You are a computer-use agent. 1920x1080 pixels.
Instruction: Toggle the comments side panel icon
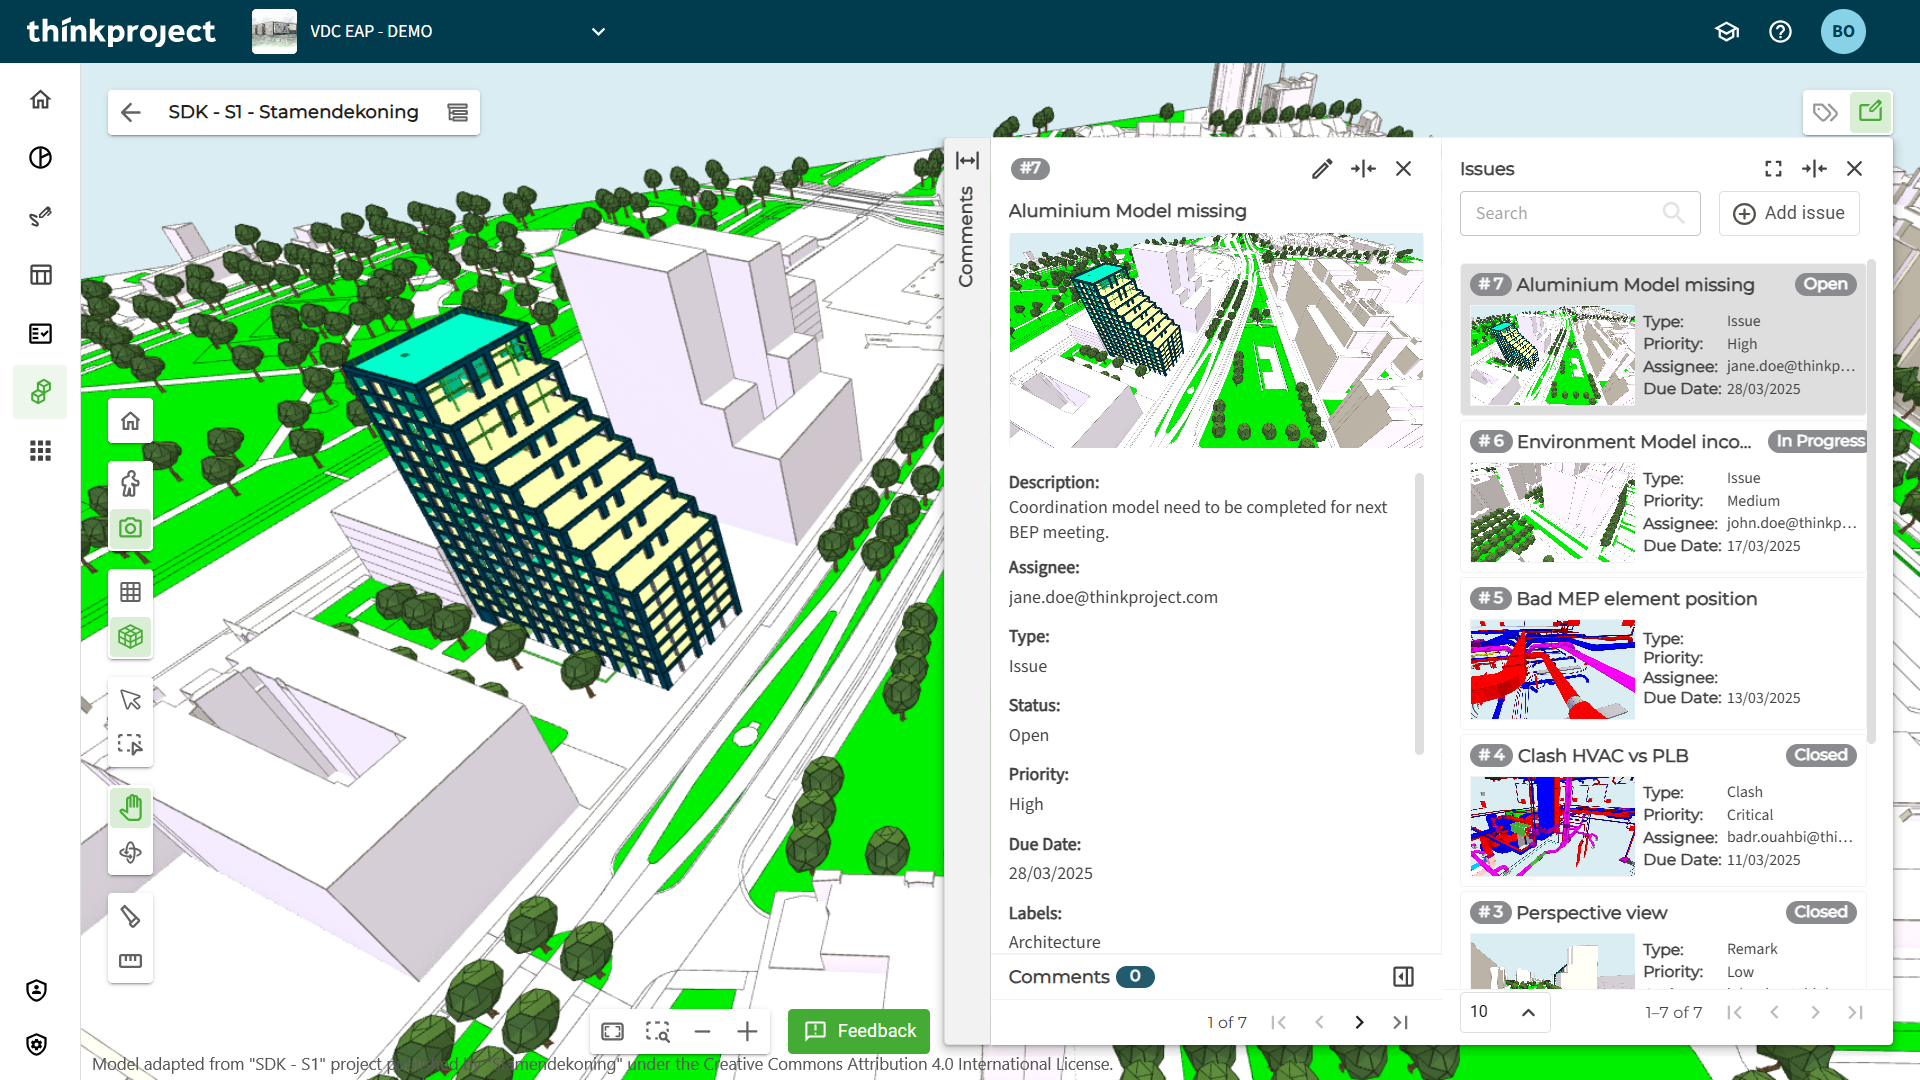(x=1403, y=977)
